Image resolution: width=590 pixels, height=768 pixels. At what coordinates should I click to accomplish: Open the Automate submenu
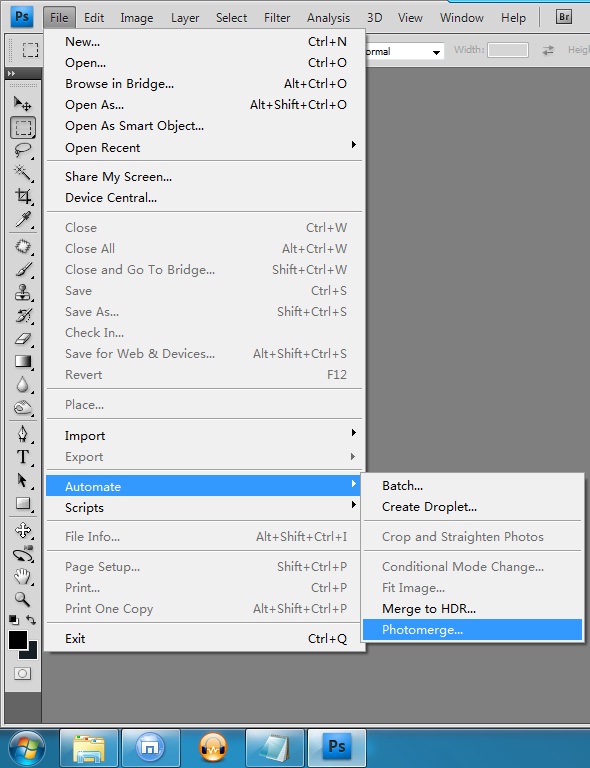click(x=205, y=486)
